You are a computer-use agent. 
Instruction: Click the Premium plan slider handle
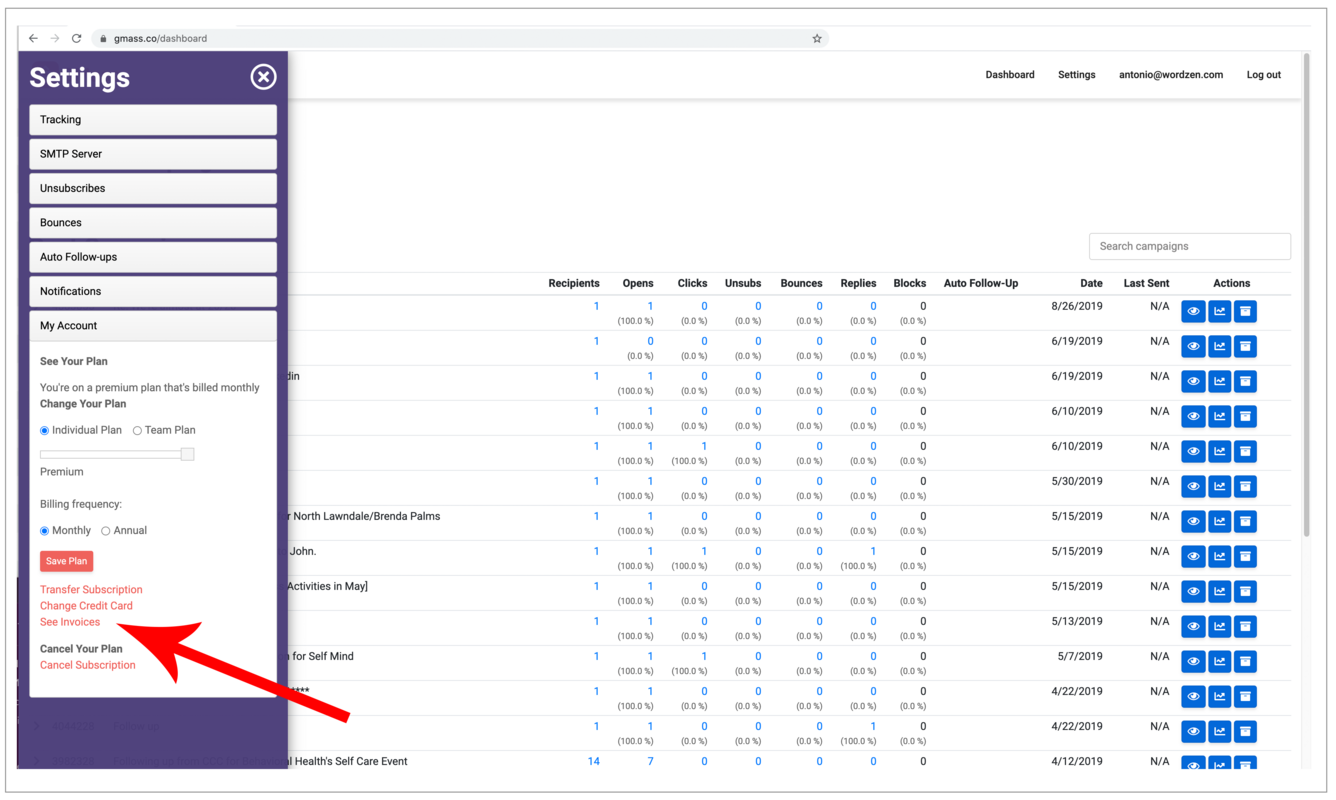tap(187, 454)
